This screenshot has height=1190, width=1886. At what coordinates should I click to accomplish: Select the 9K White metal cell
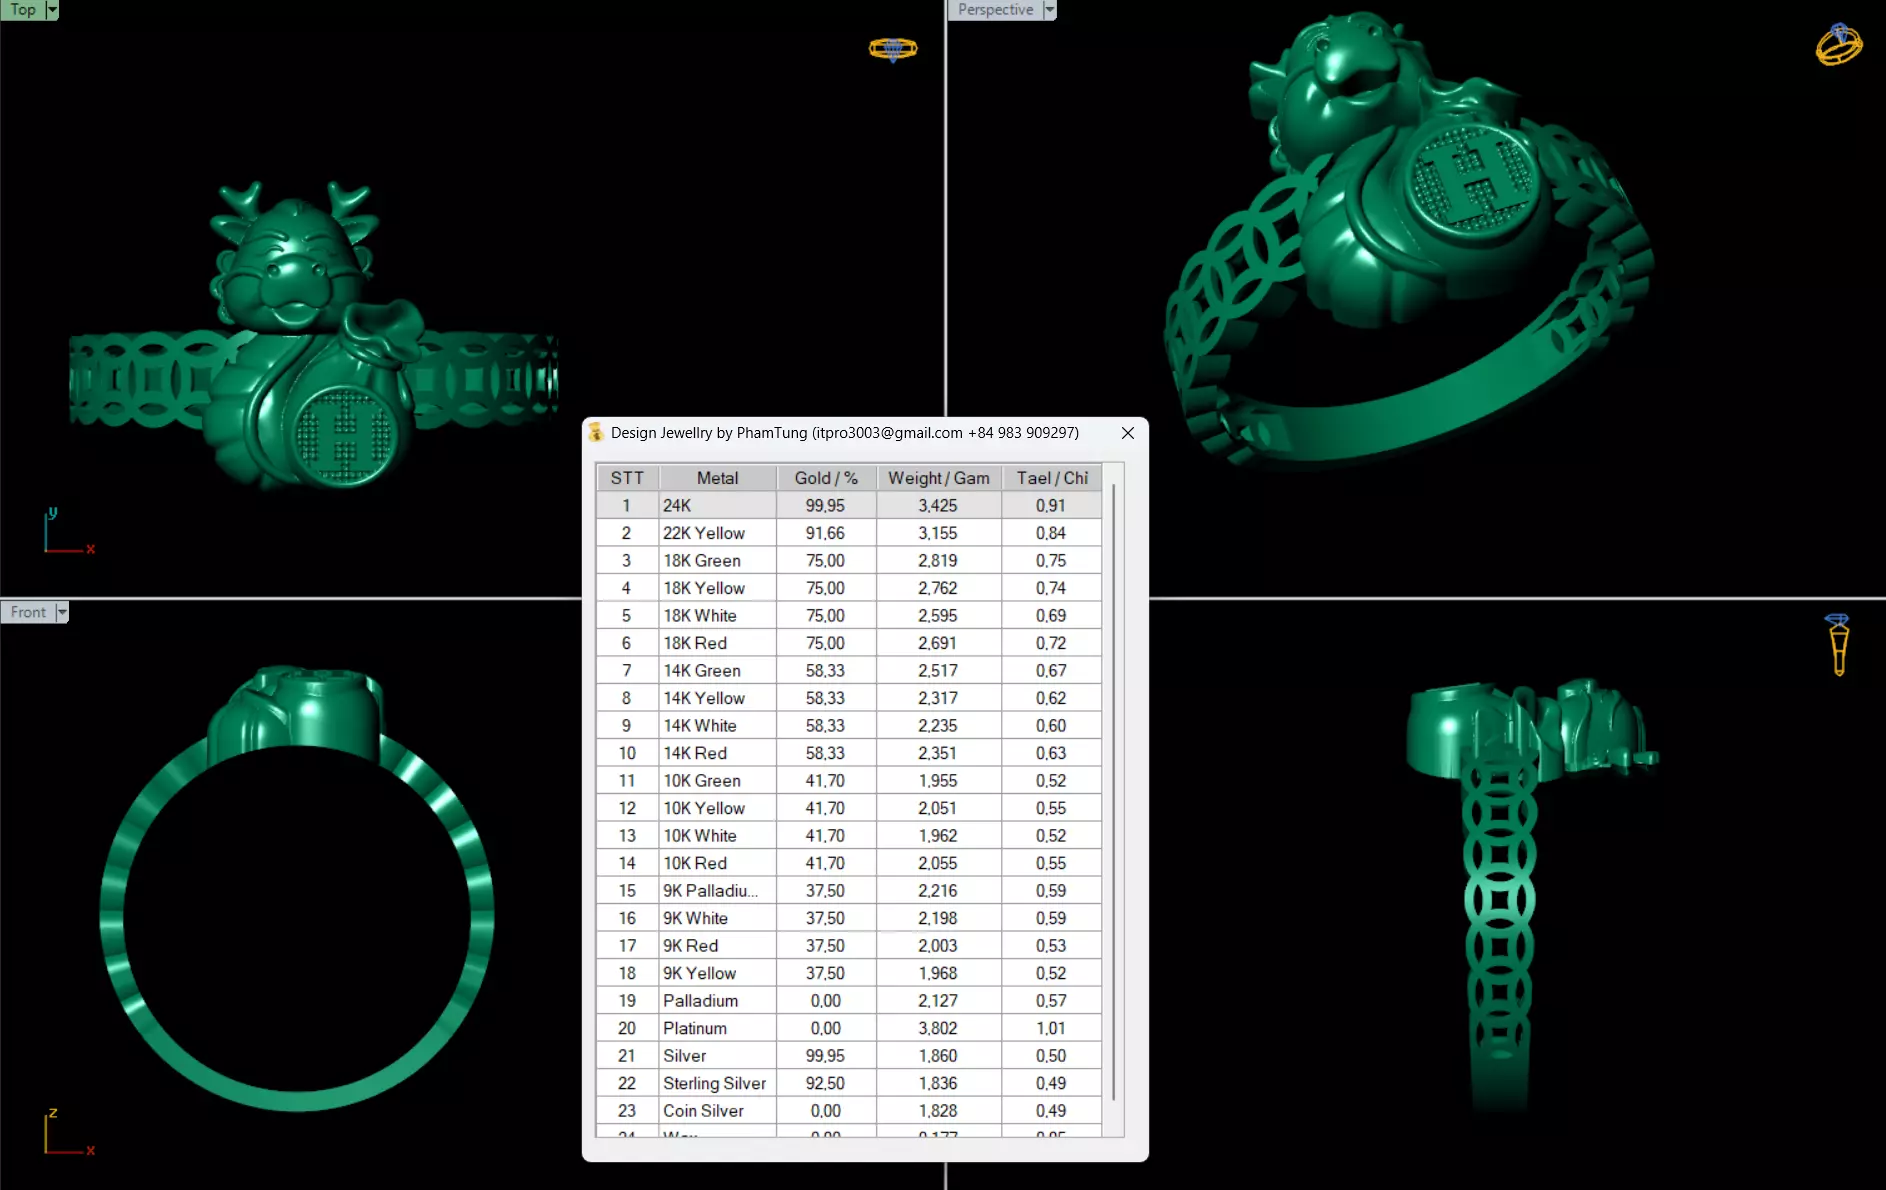pos(717,918)
